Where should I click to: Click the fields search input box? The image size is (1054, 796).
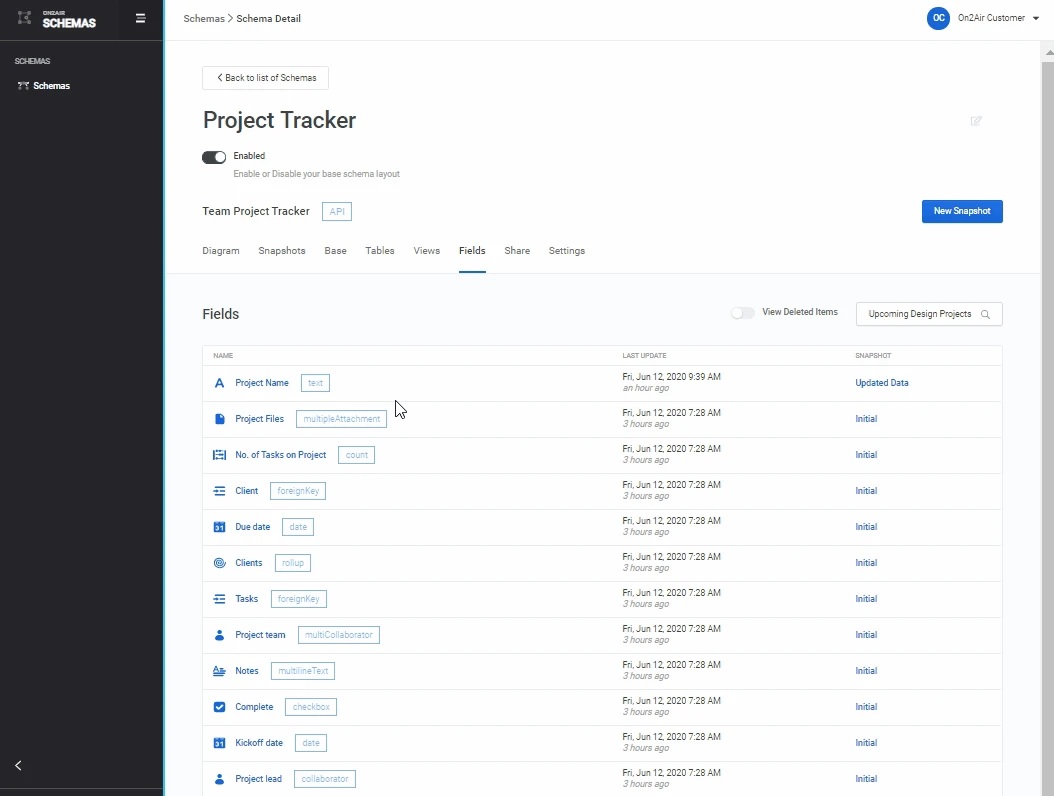919,314
